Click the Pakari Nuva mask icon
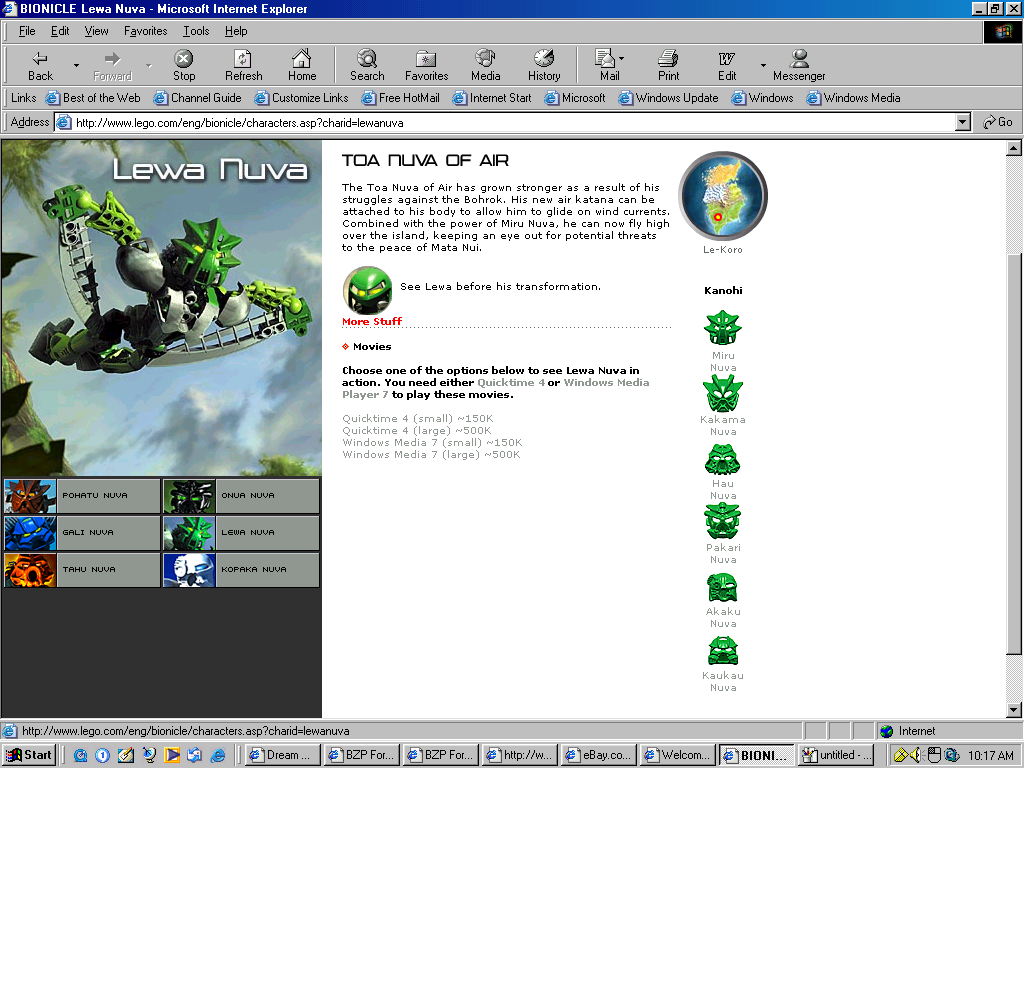Screen dimensions: 1024x1000 click(x=722, y=521)
